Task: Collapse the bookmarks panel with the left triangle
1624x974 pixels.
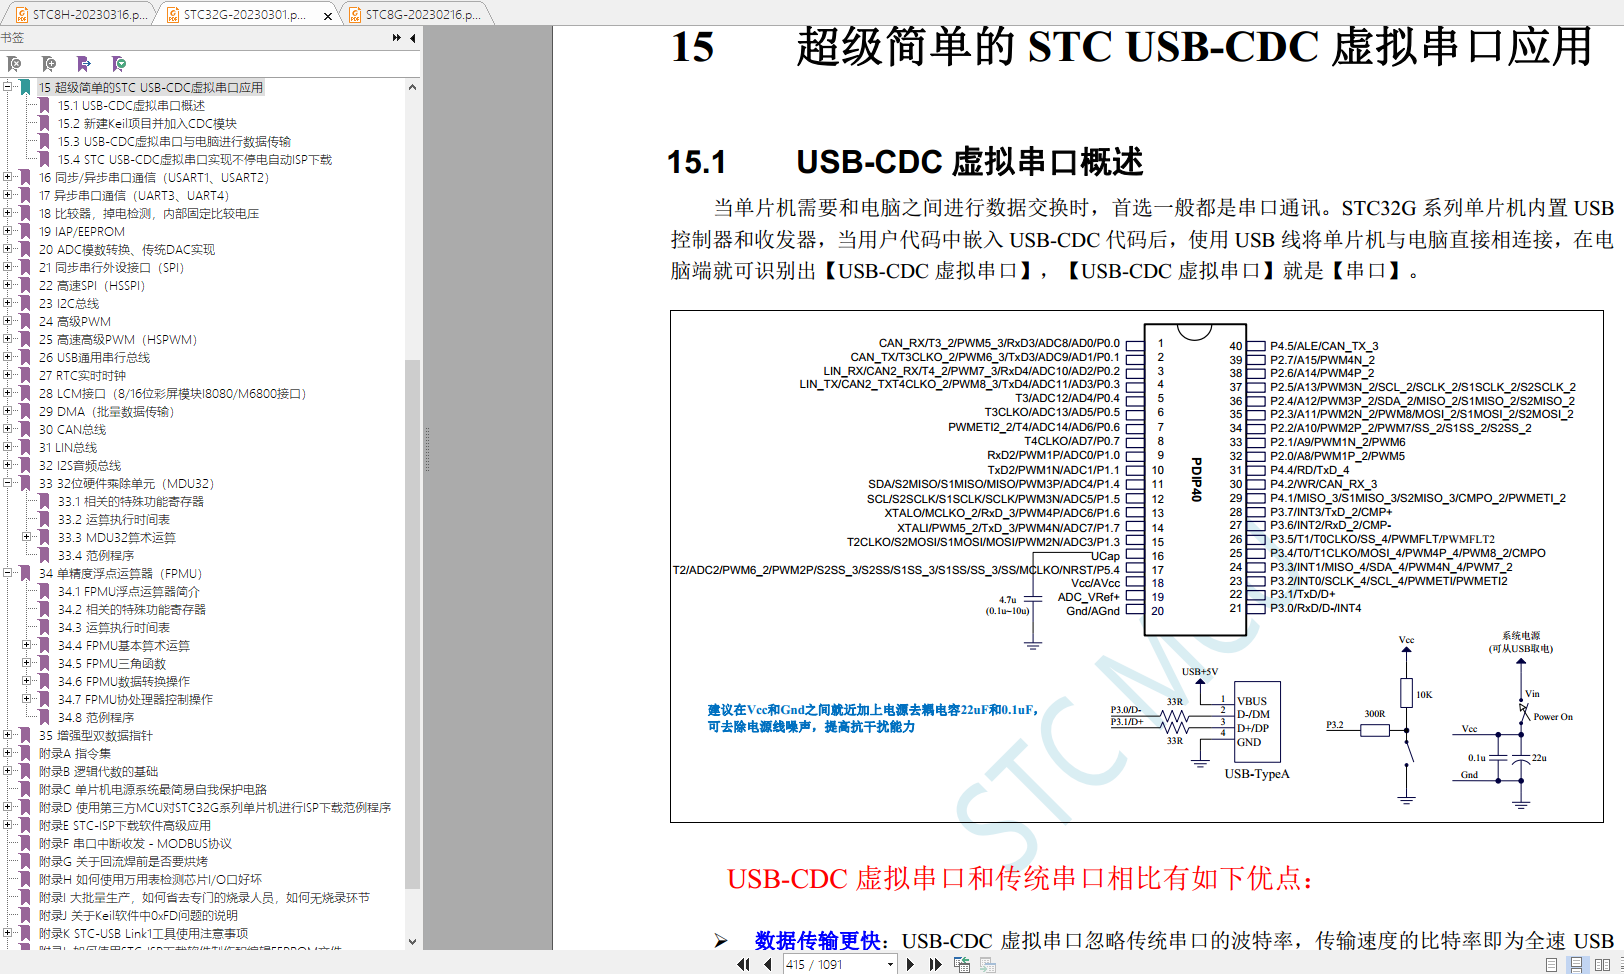Action: click(412, 38)
